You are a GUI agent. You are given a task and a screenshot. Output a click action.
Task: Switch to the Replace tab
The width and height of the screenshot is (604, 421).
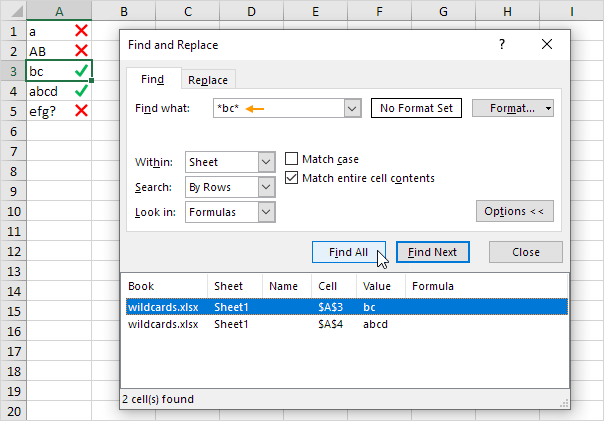208,80
